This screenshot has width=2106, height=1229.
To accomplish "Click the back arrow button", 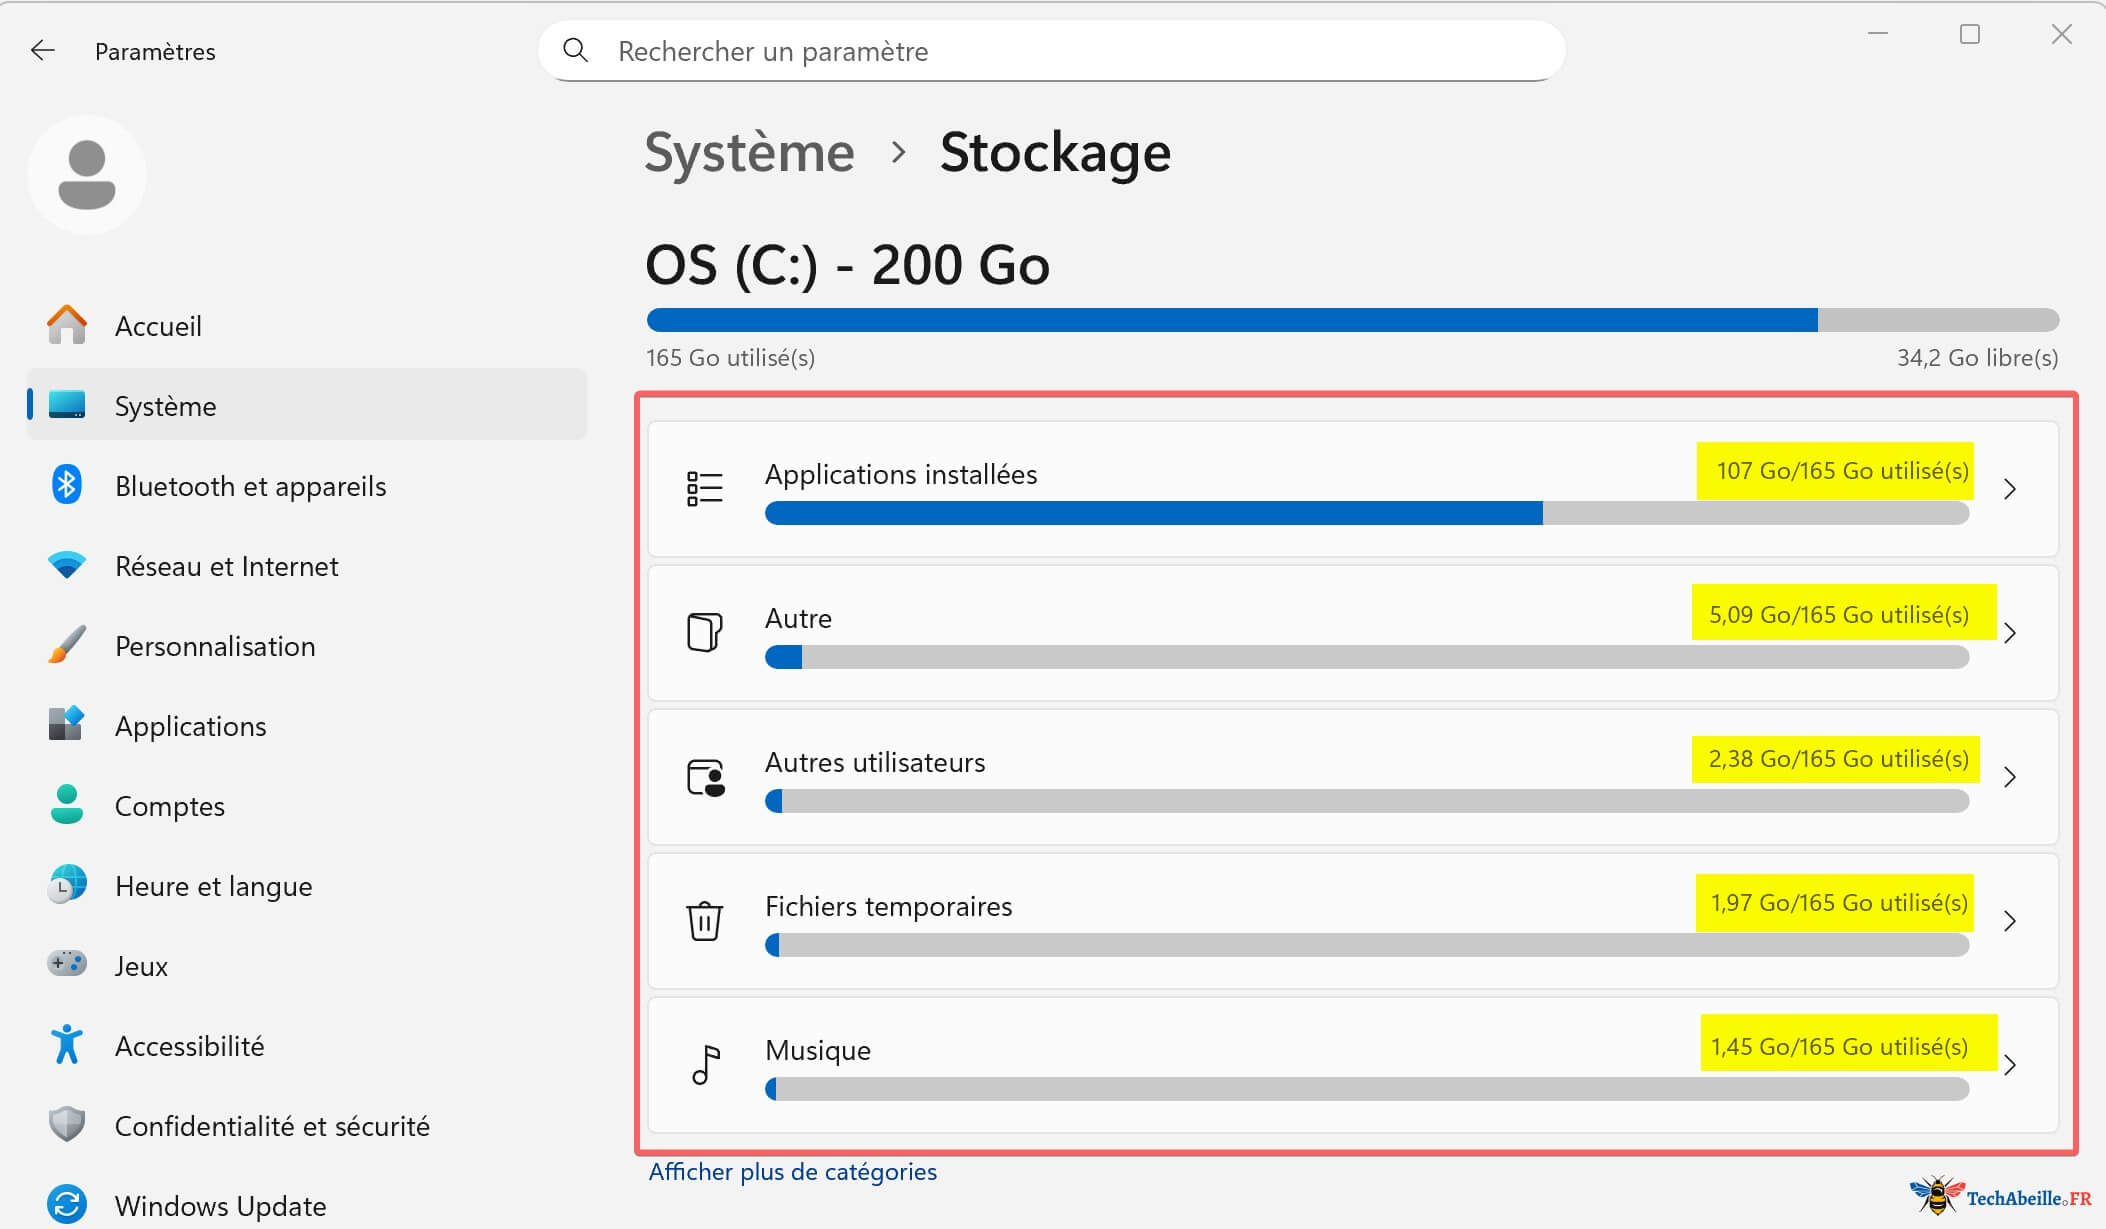I will click(x=42, y=50).
